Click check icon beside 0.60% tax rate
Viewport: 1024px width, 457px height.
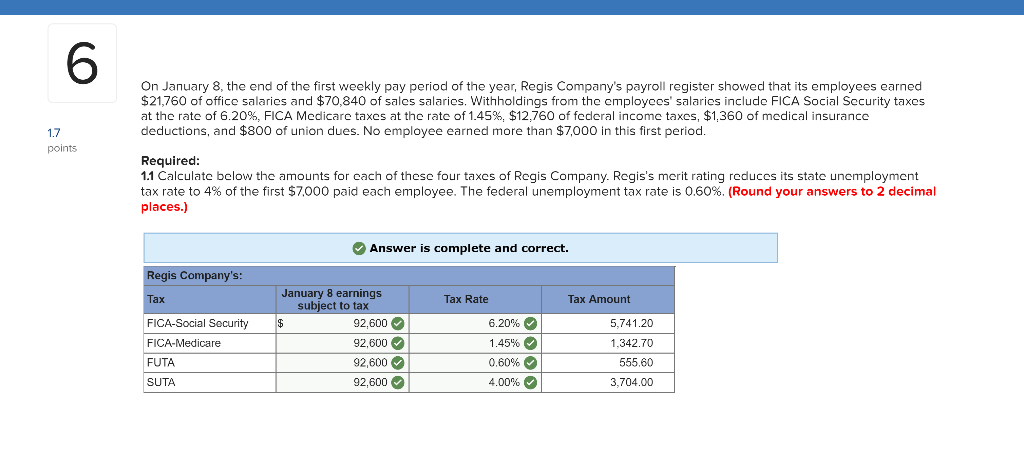pyautogui.click(x=530, y=363)
